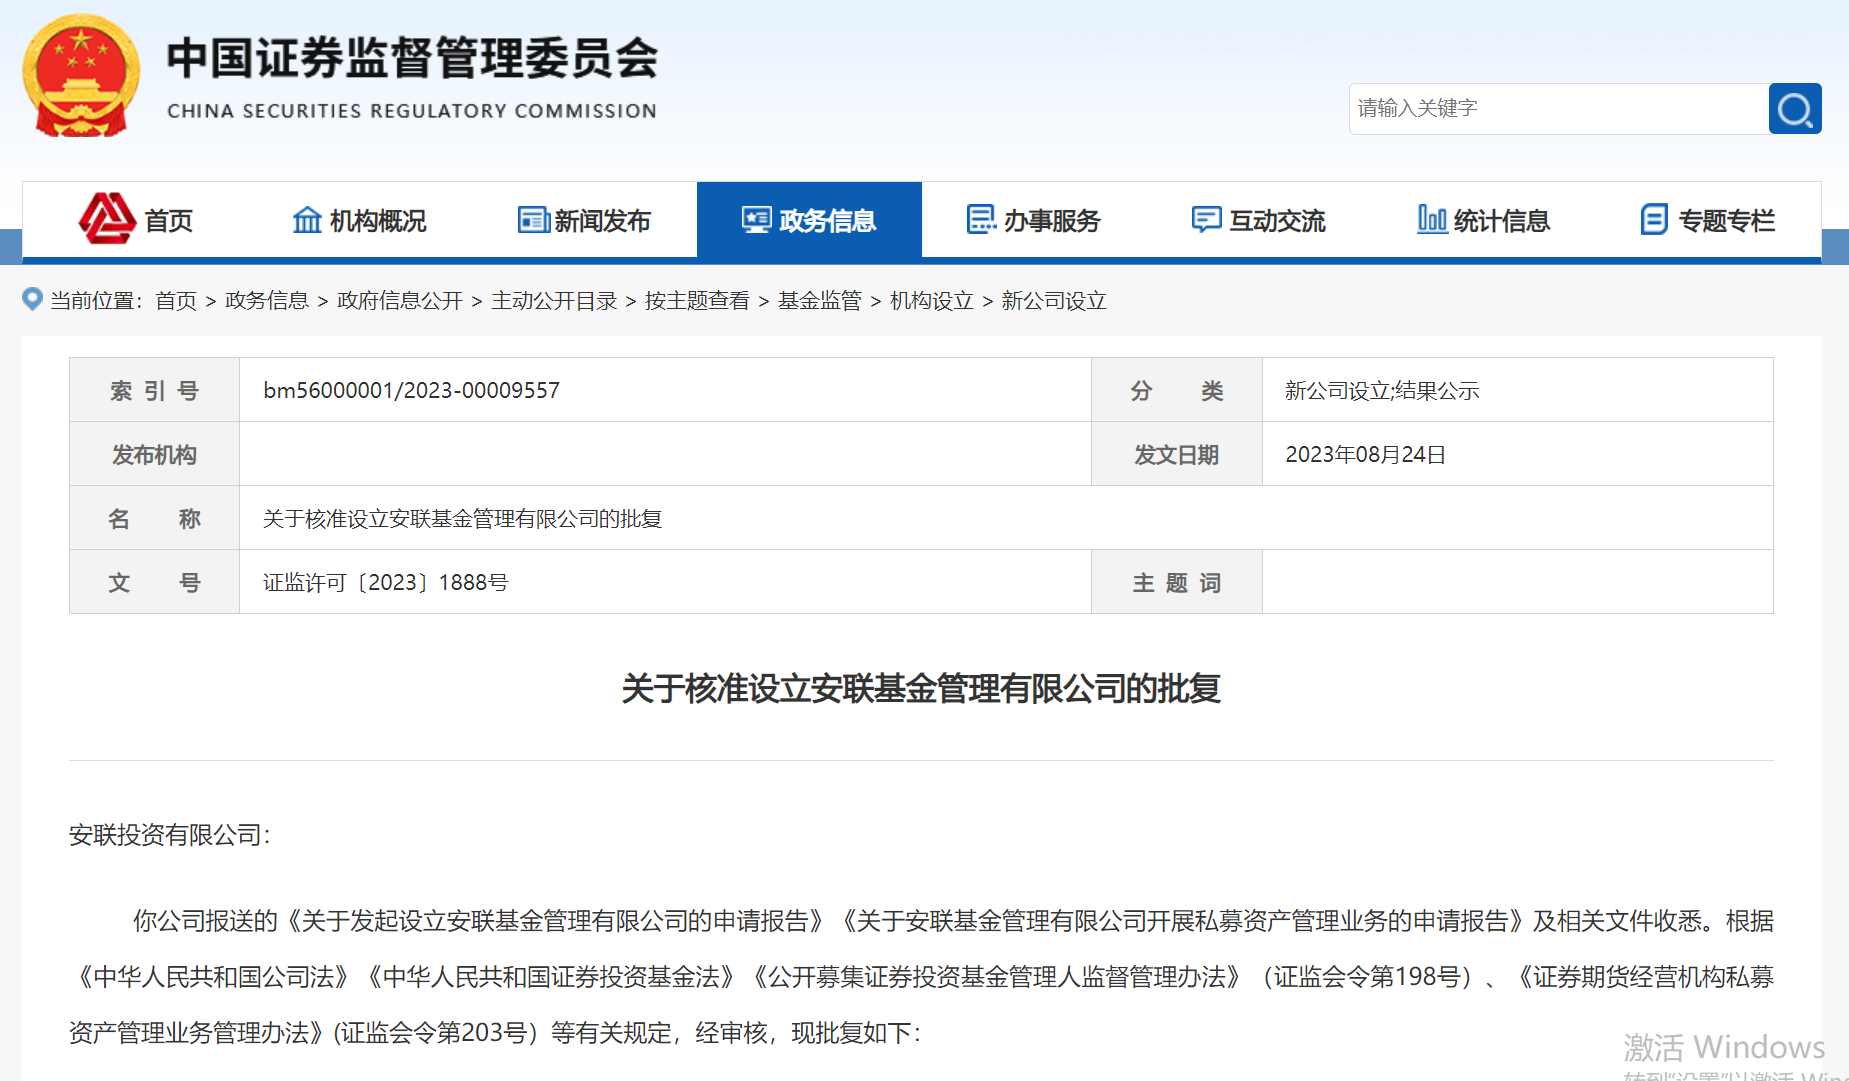
Task: Click the building icon next to 机构概况
Action: coord(307,219)
